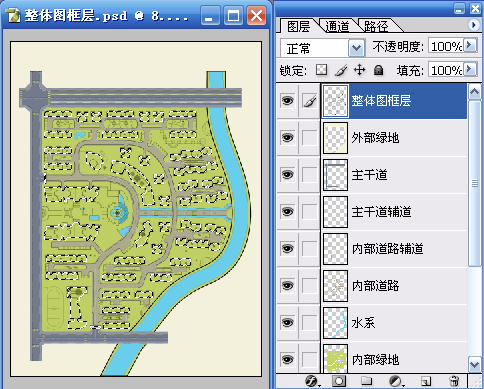This screenshot has height=389, width=484.
Task: Open the layer style fx menu
Action: tap(312, 381)
